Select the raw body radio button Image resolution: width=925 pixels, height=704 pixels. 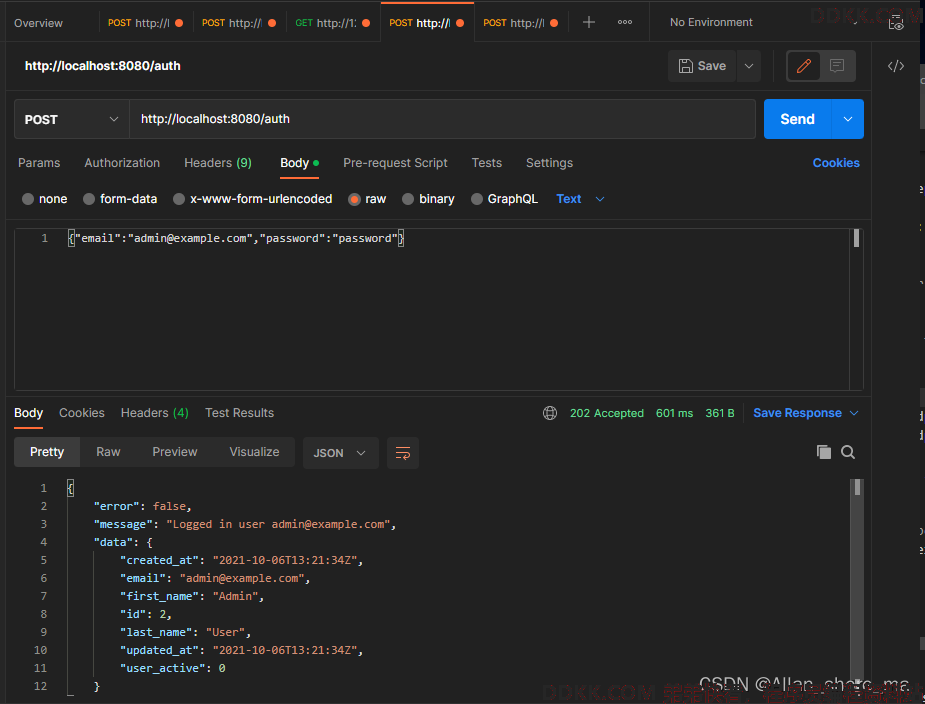[354, 199]
